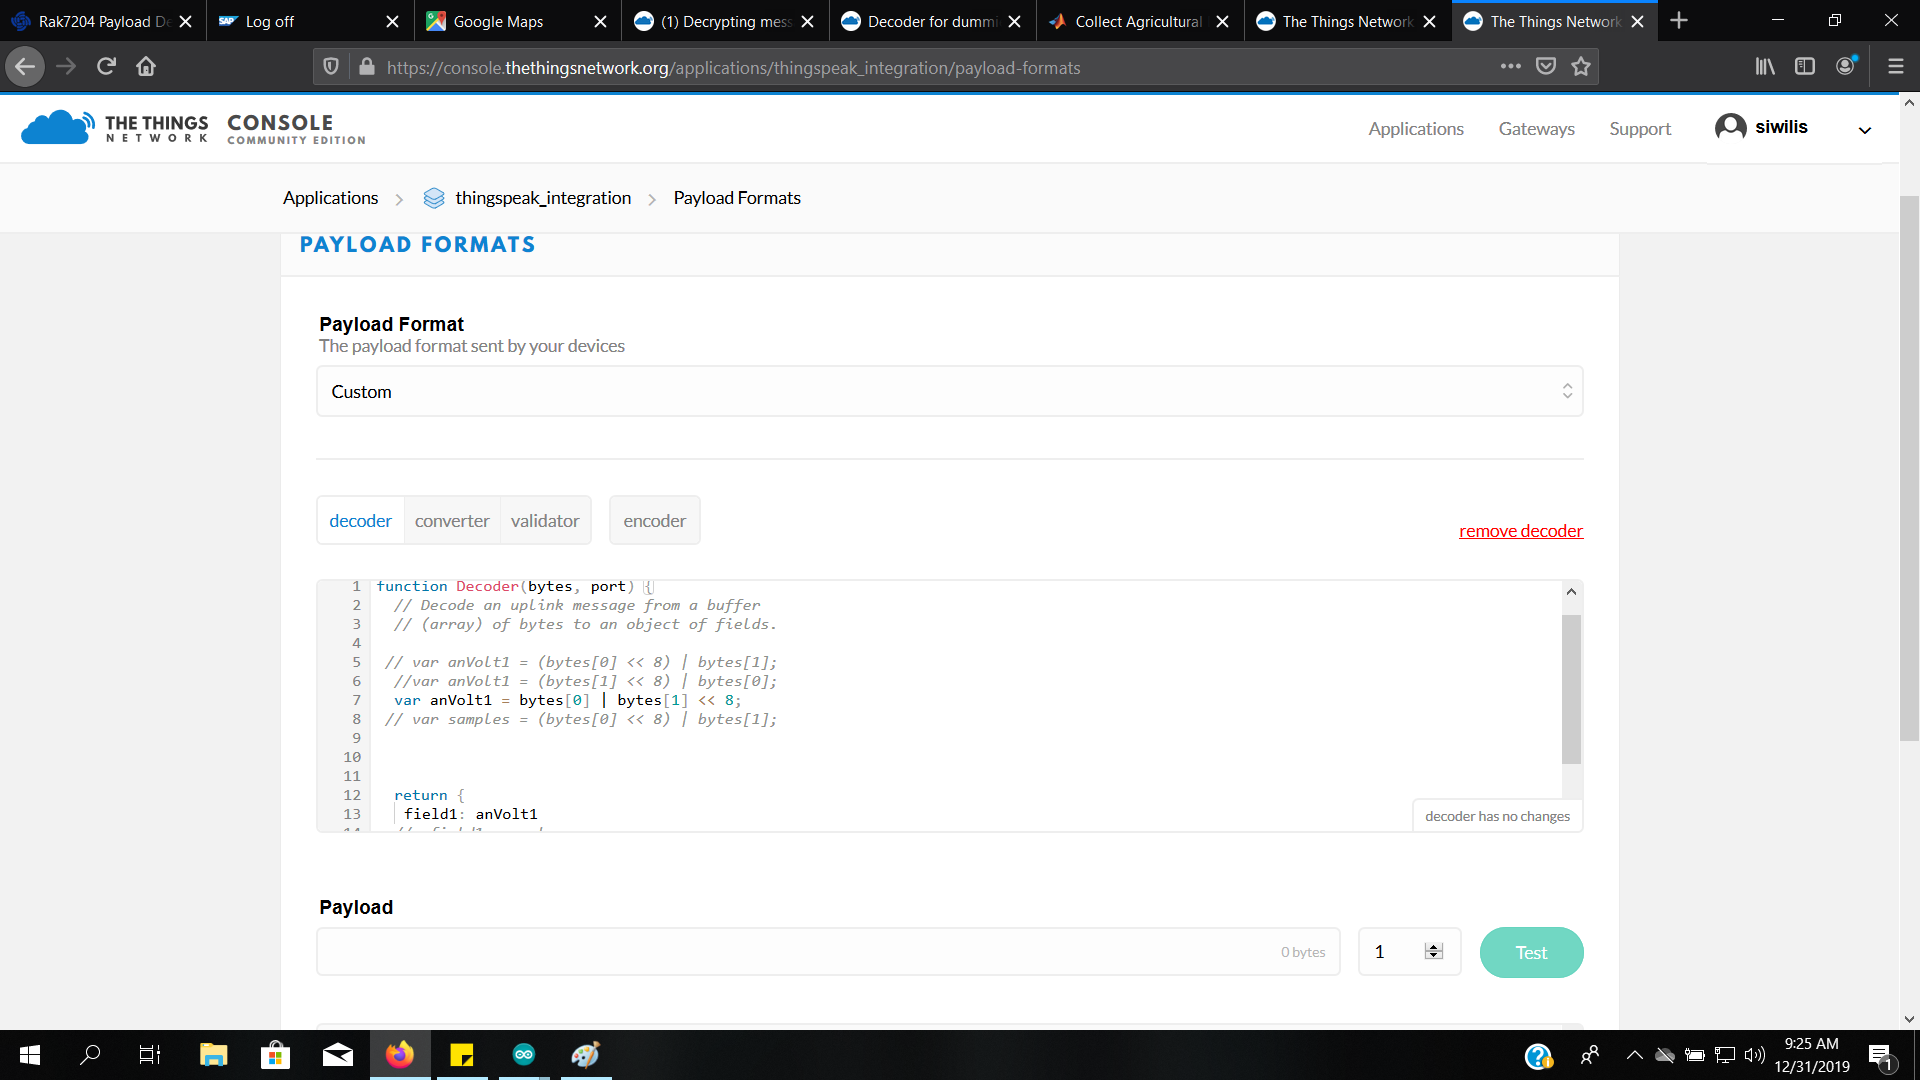
Task: Click the code editor scroll-up arrow
Action: pyautogui.click(x=1571, y=591)
